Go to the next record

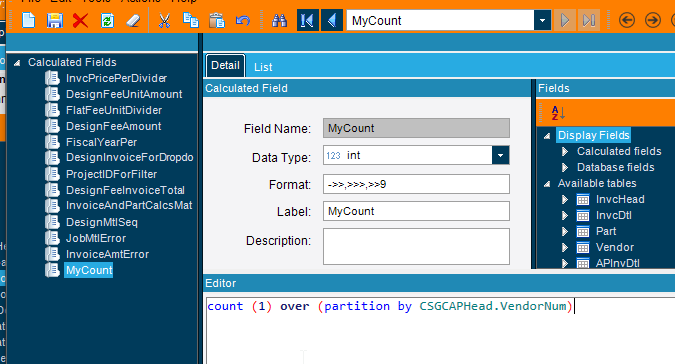click(565, 20)
